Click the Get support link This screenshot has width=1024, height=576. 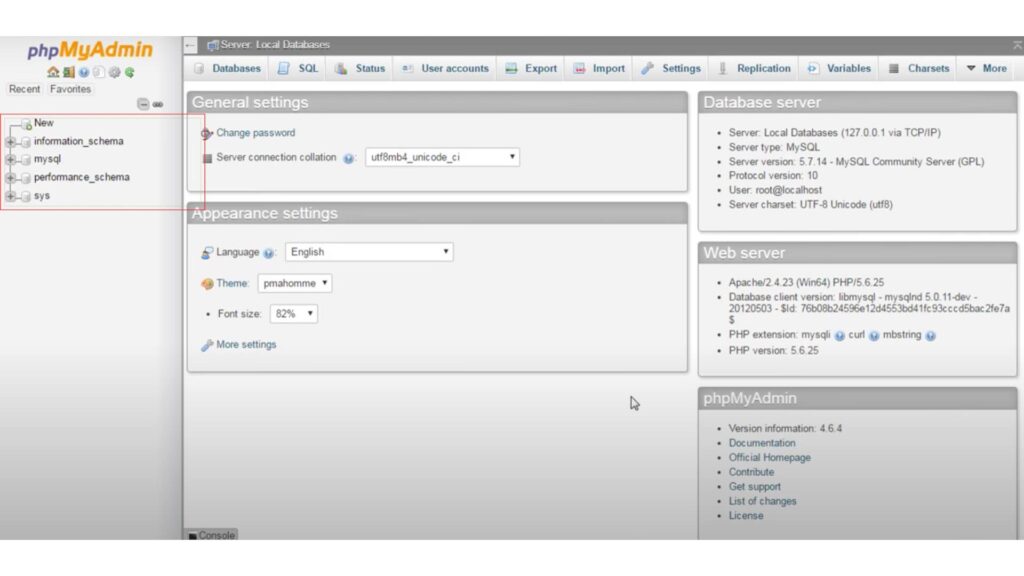click(754, 487)
